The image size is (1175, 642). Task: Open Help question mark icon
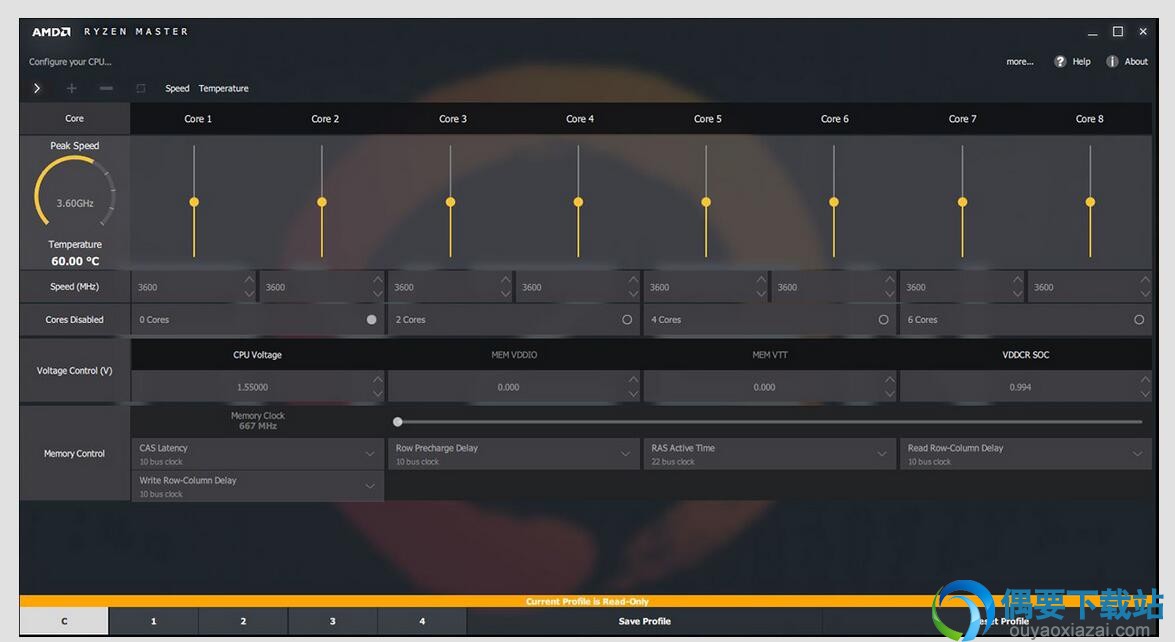point(1060,61)
